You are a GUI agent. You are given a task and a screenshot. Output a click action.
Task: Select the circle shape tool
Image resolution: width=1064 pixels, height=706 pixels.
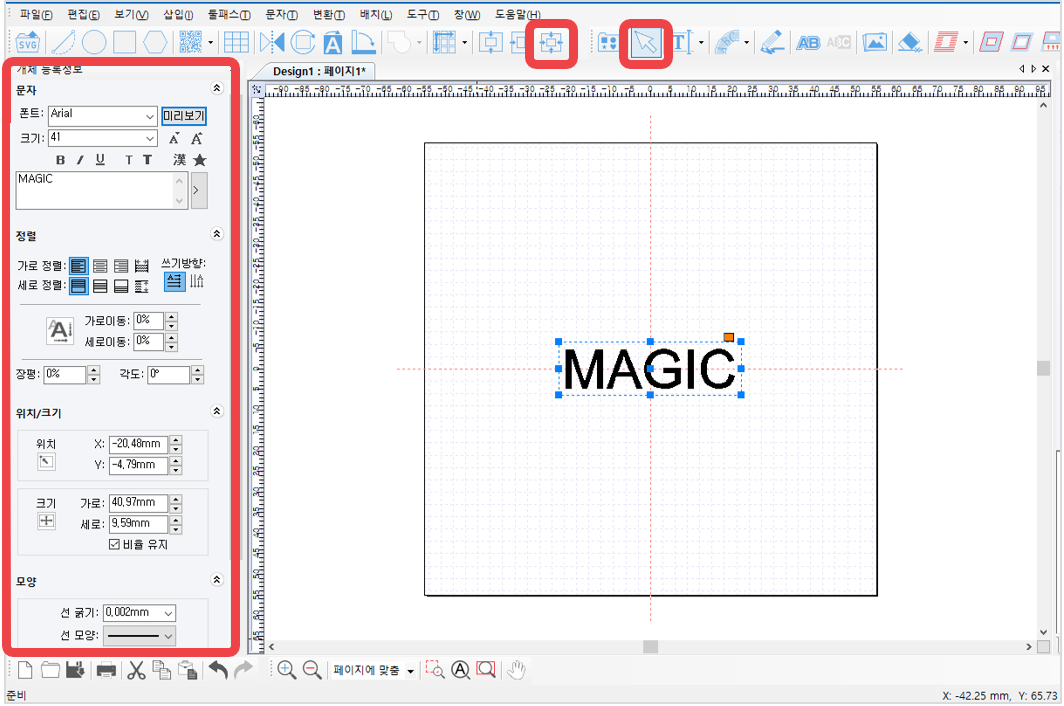coord(94,42)
